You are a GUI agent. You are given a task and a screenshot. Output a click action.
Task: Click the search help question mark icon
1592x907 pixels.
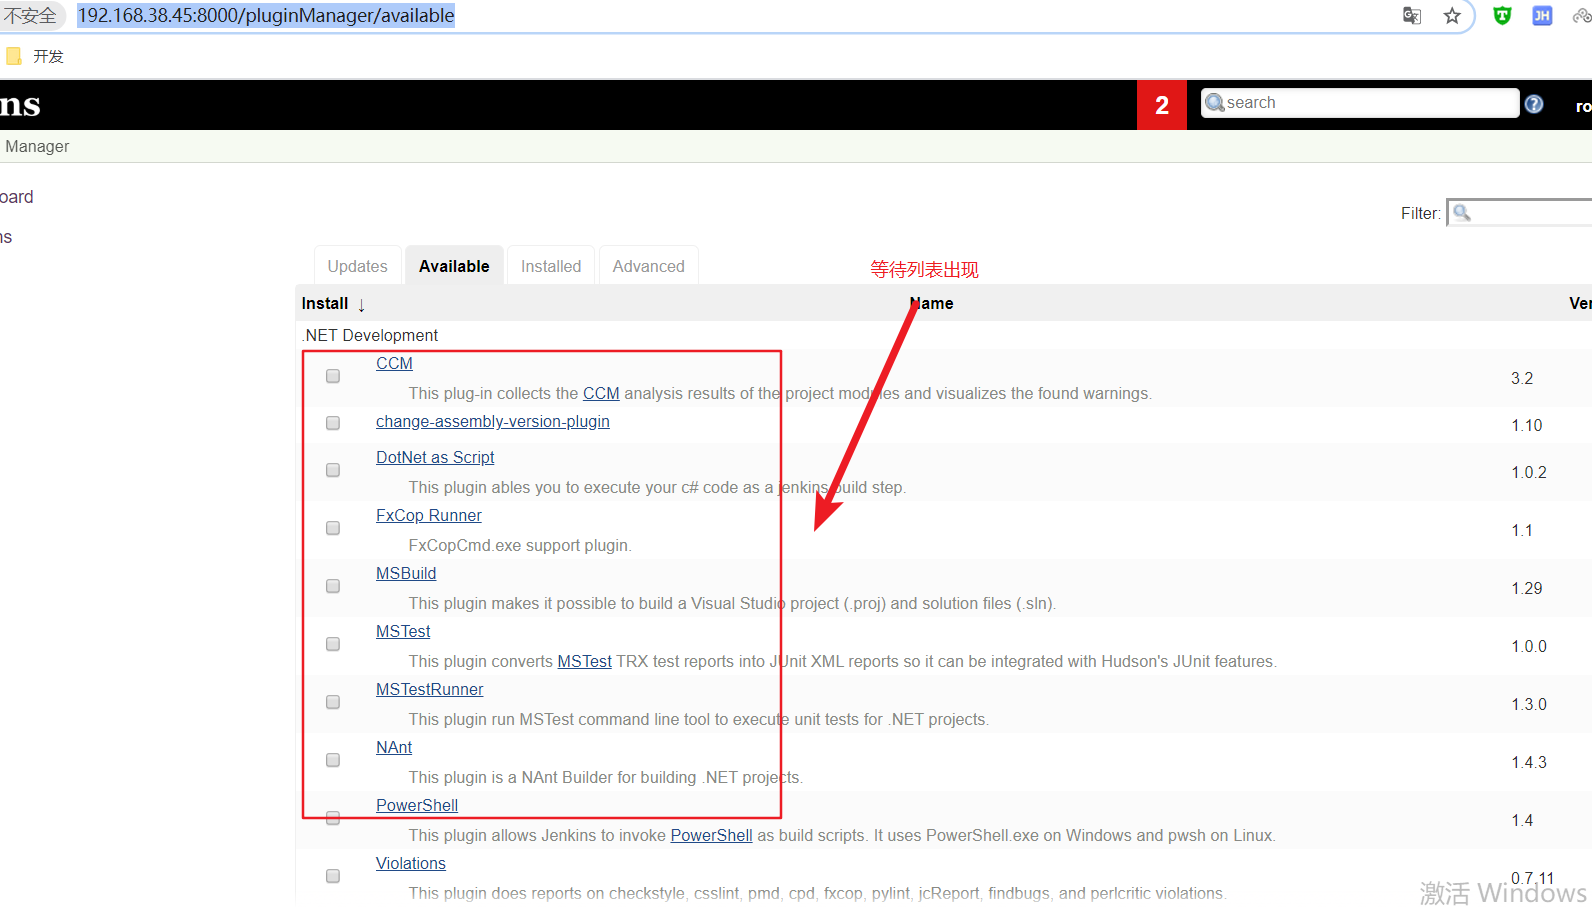[1534, 104]
